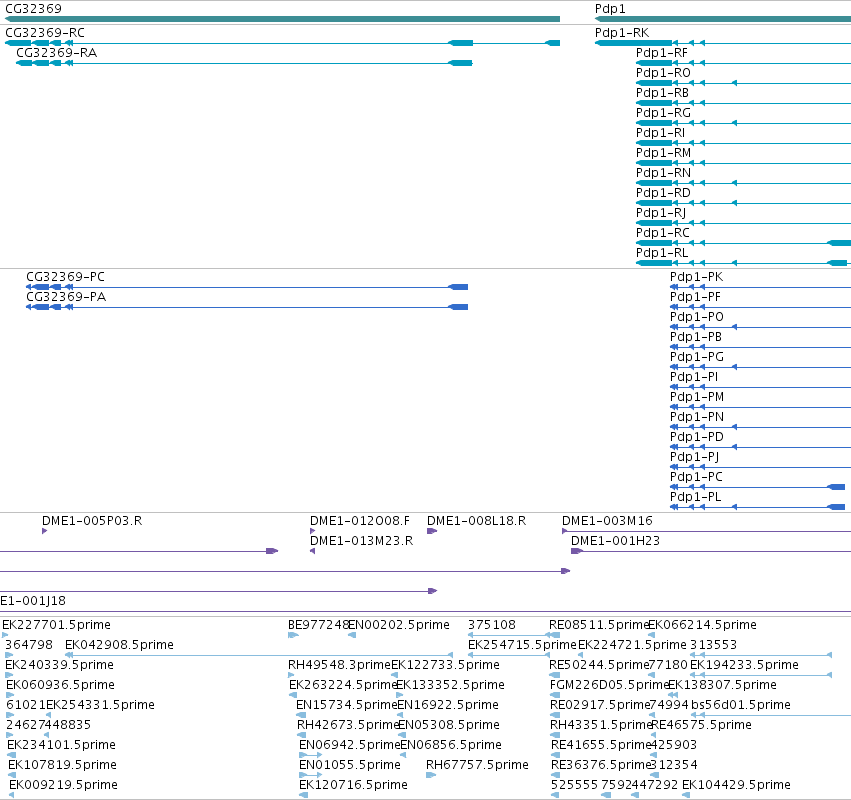851x800 pixels.
Task: Select EST EN06856.5prime label
Action: click(451, 746)
